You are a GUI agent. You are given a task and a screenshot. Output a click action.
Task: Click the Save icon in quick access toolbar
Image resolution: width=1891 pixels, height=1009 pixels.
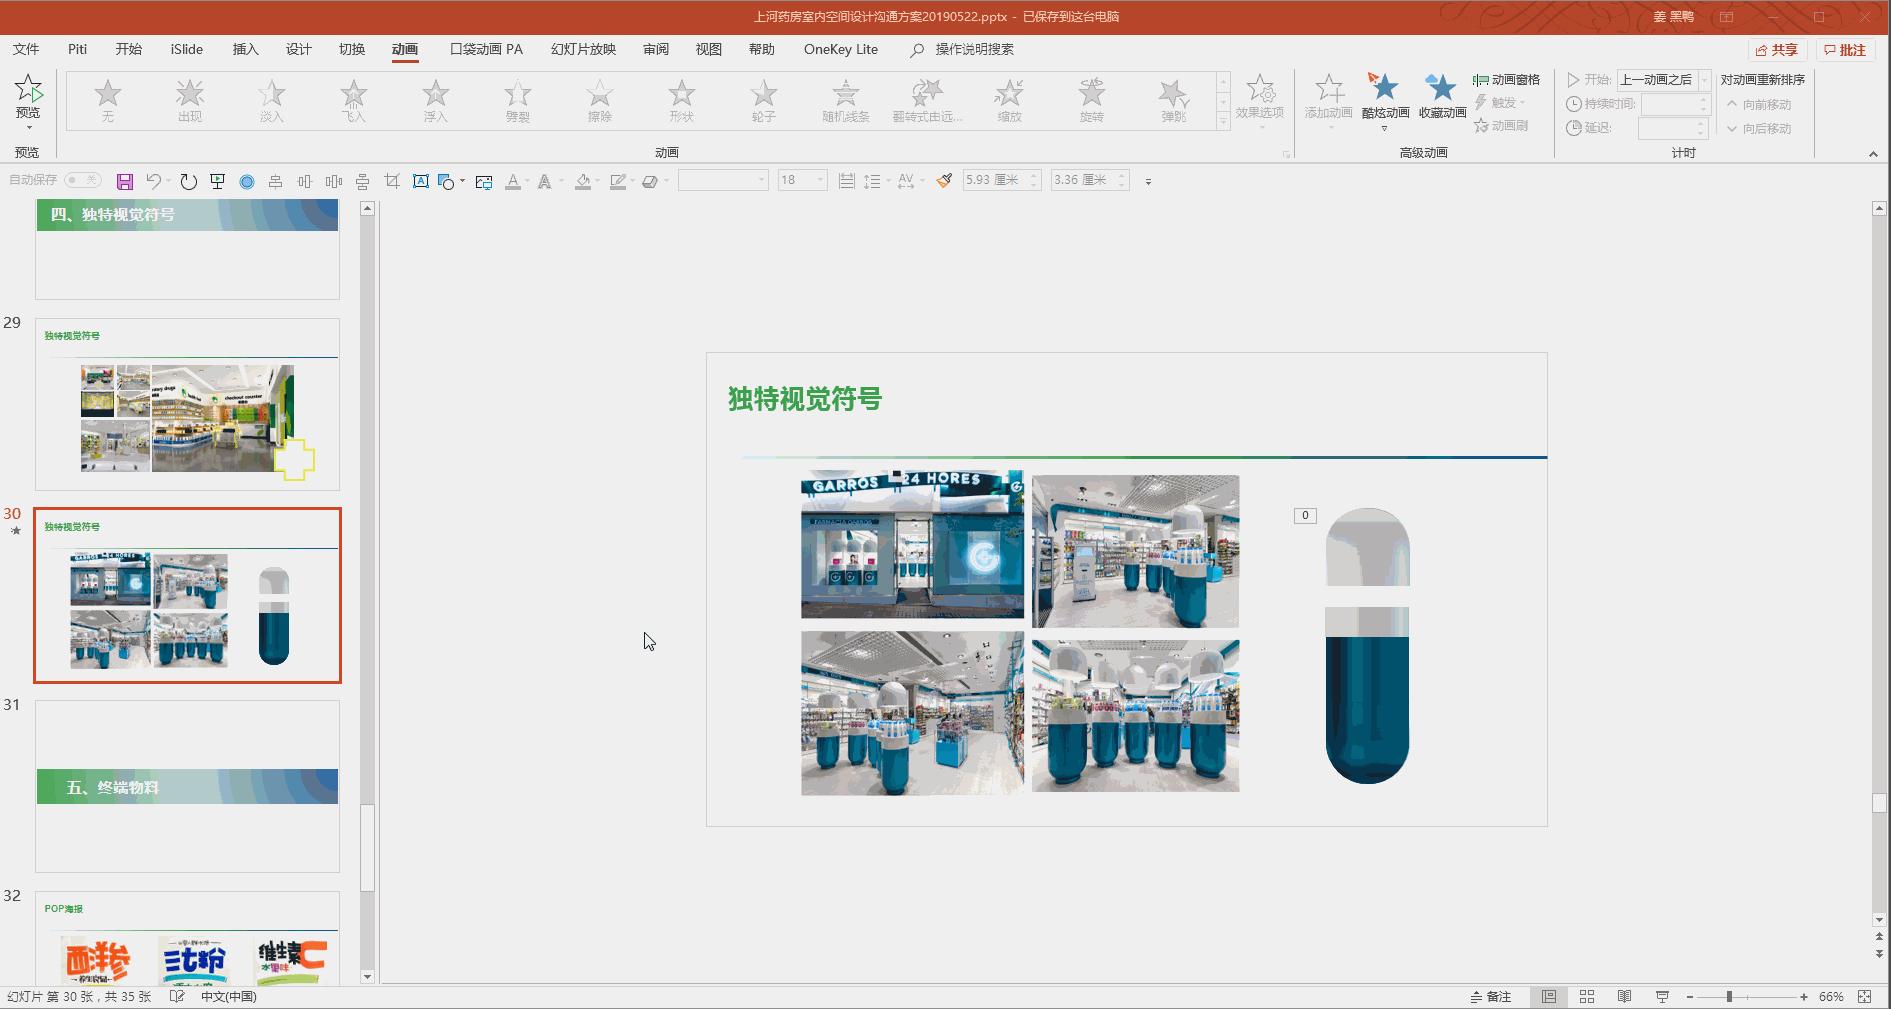(x=125, y=181)
